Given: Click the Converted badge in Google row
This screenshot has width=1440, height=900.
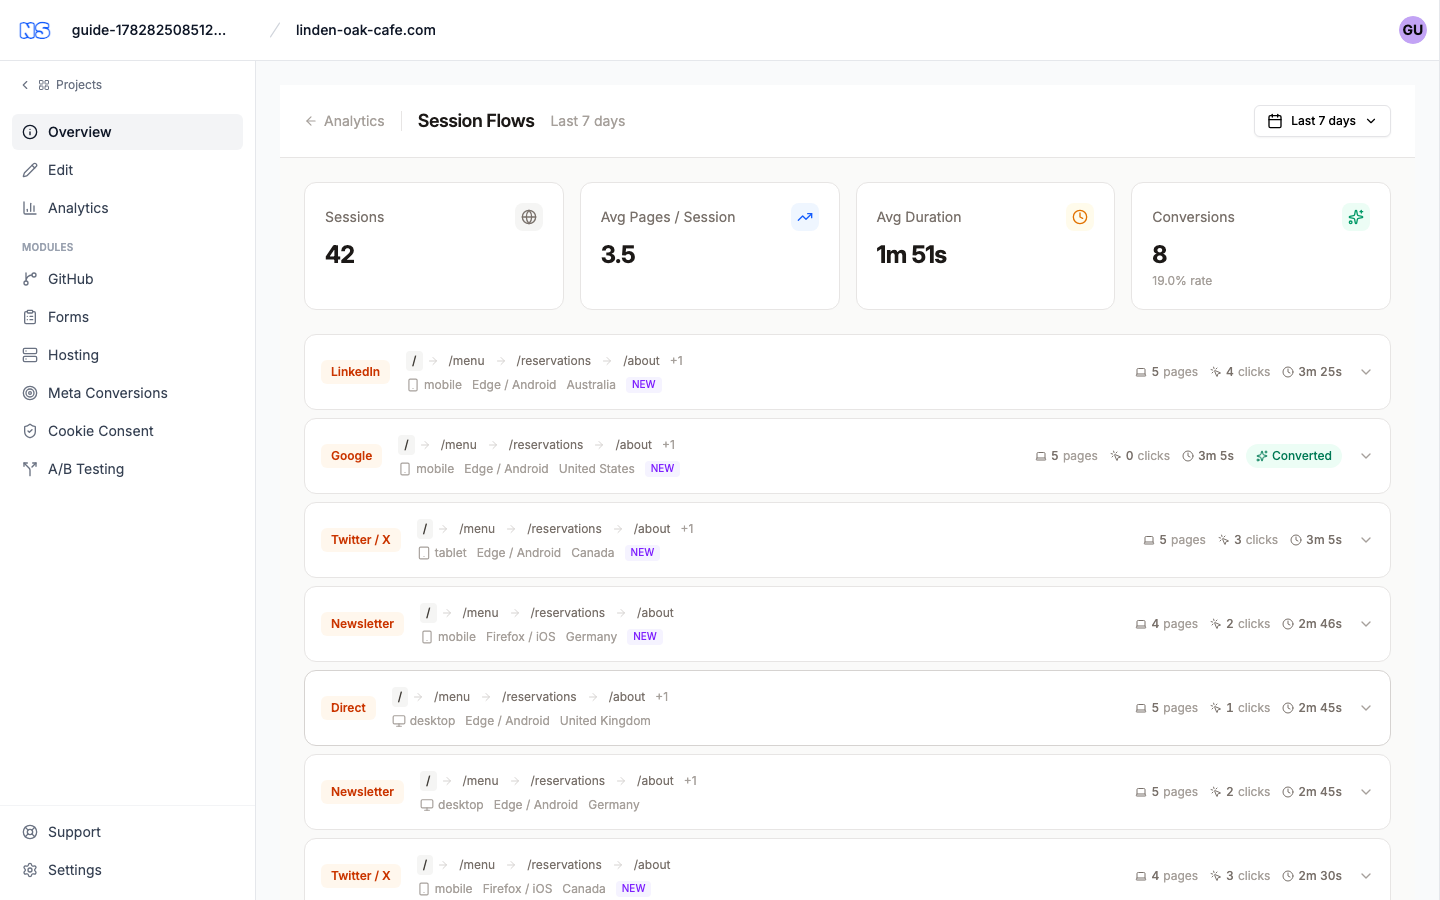Looking at the screenshot, I should pyautogui.click(x=1294, y=456).
